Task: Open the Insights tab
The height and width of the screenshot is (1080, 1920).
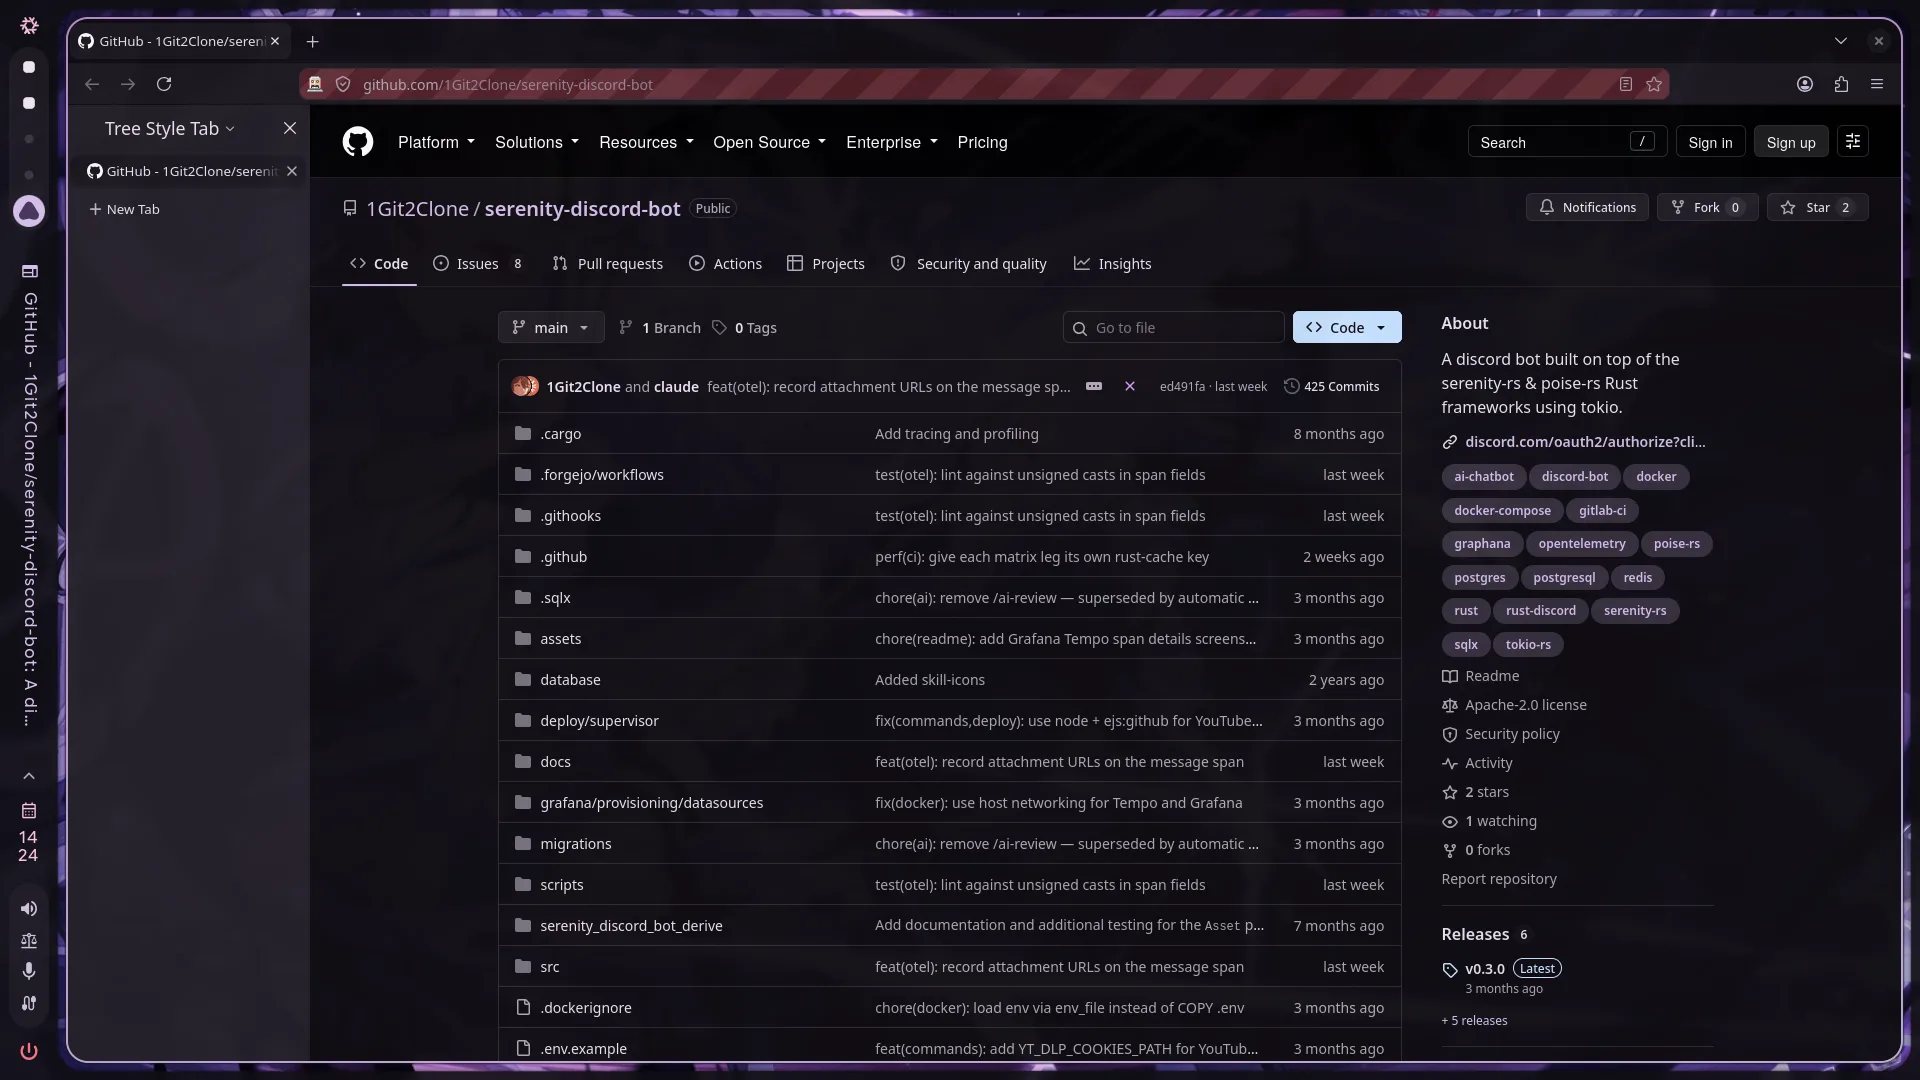Action: [1112, 264]
